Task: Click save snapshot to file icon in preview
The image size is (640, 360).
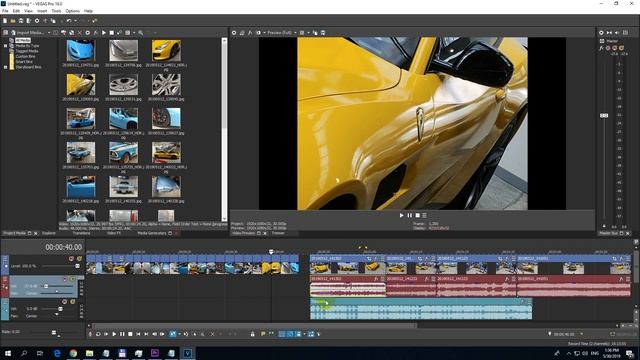Action: pos(323,33)
